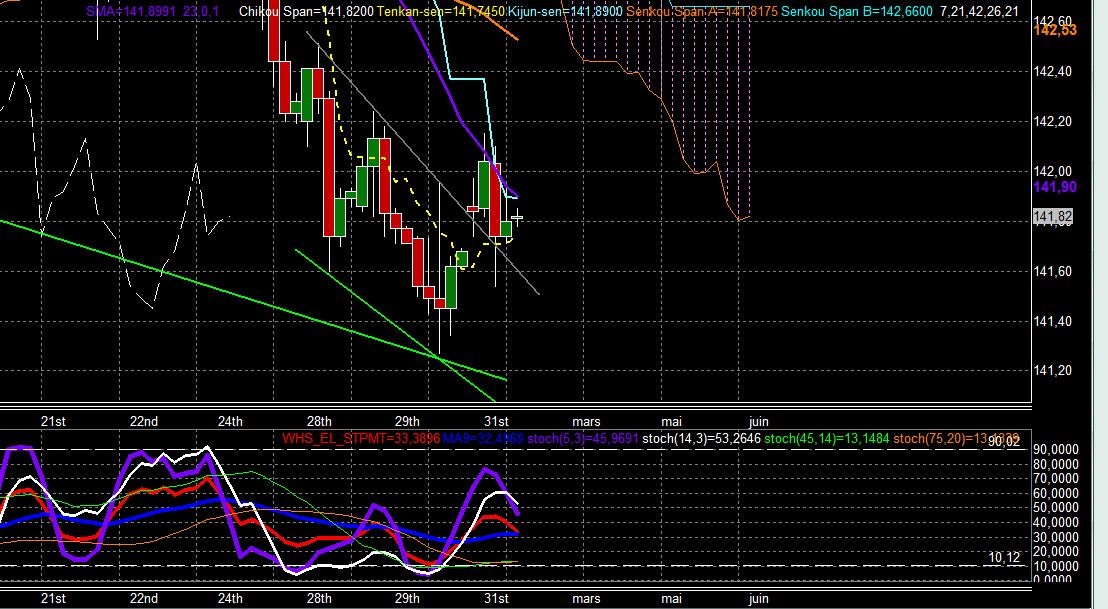Viewport: 1108px width, 609px height.
Task: Select the 50,0000 stochastic scale value
Action: click(1056, 508)
